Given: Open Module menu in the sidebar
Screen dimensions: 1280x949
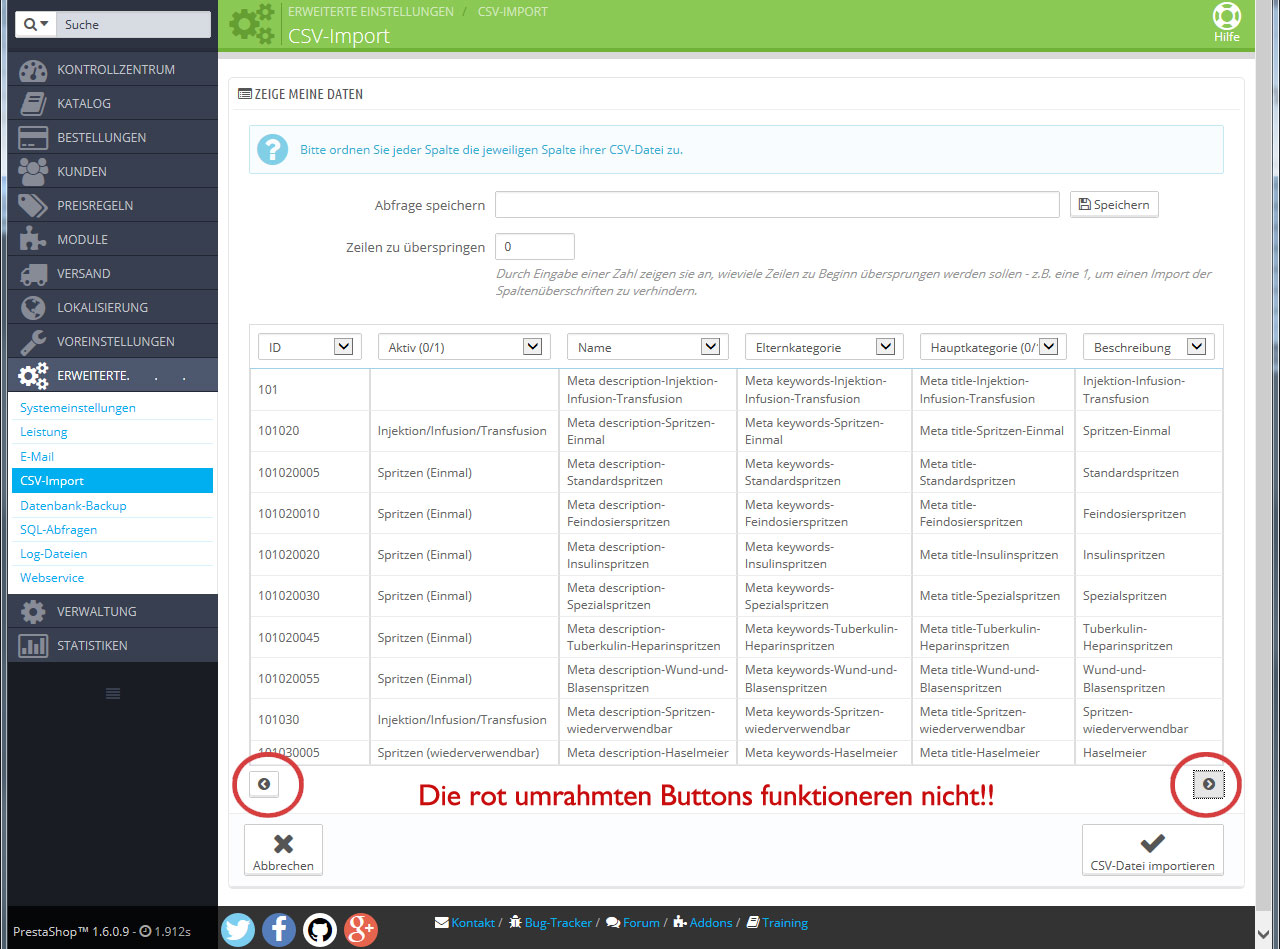Looking at the screenshot, I should [x=113, y=239].
